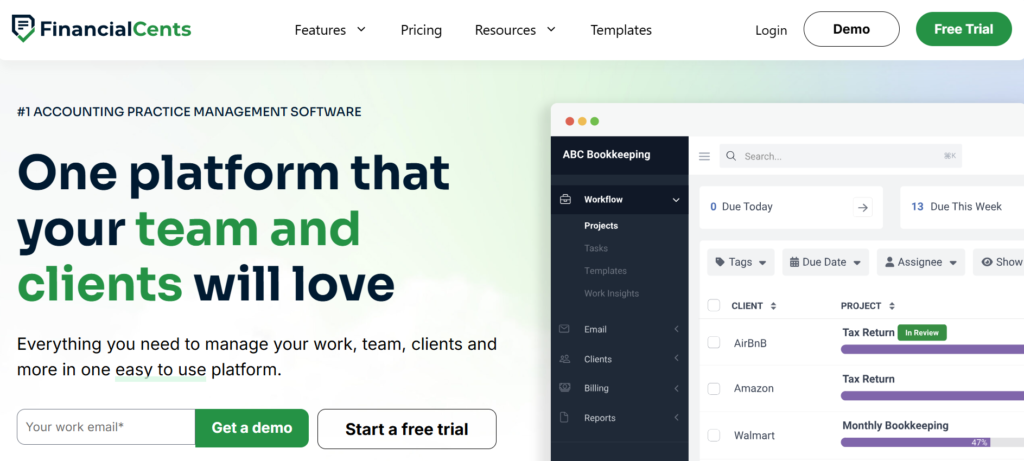This screenshot has height=461, width=1024.
Task: Click the ABC Bookkeeping sidebar title
Action: coord(606,155)
